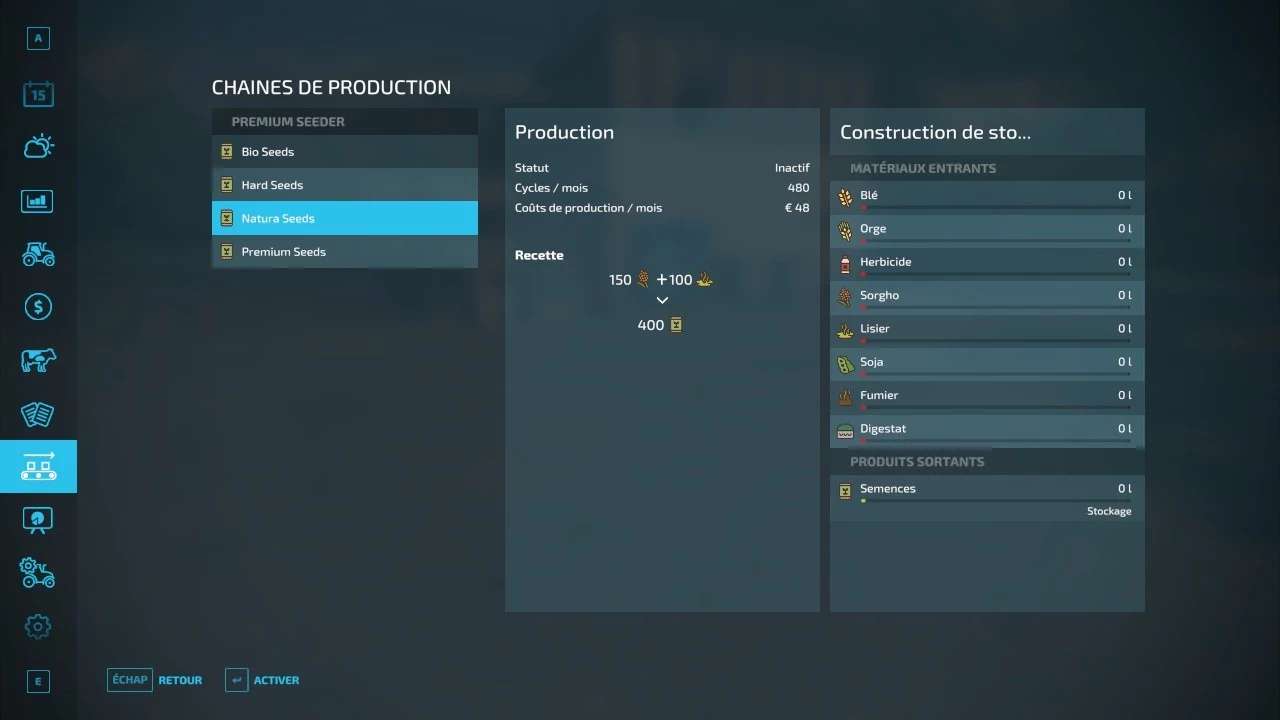
Task: Open the tractor gear settings icon
Action: [38, 573]
